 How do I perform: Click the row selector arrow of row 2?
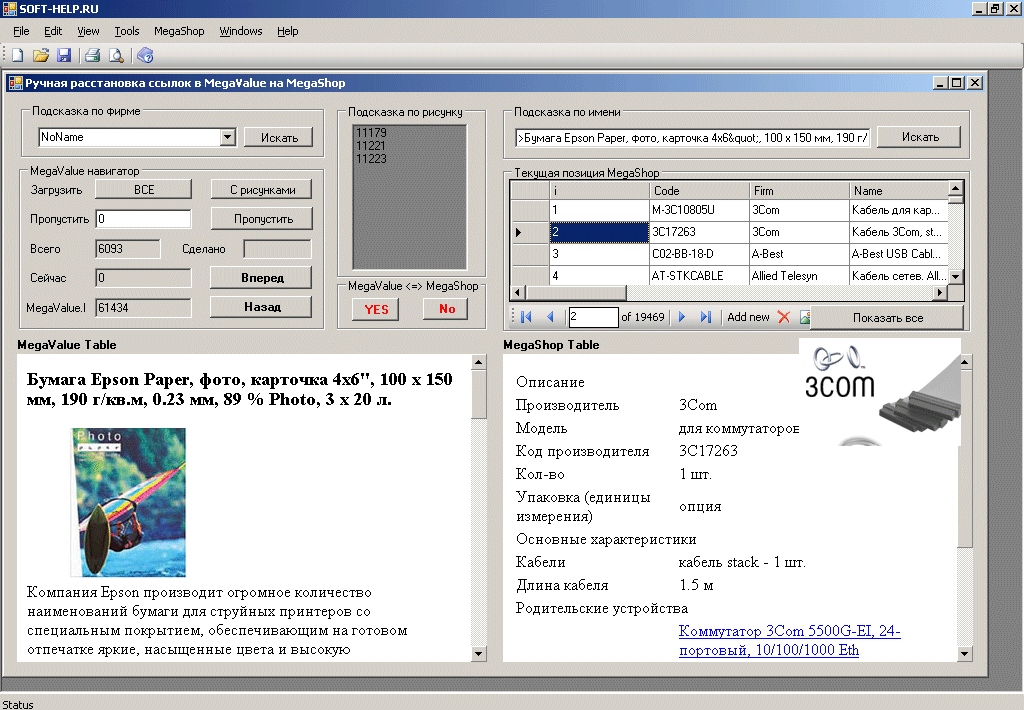530,232
